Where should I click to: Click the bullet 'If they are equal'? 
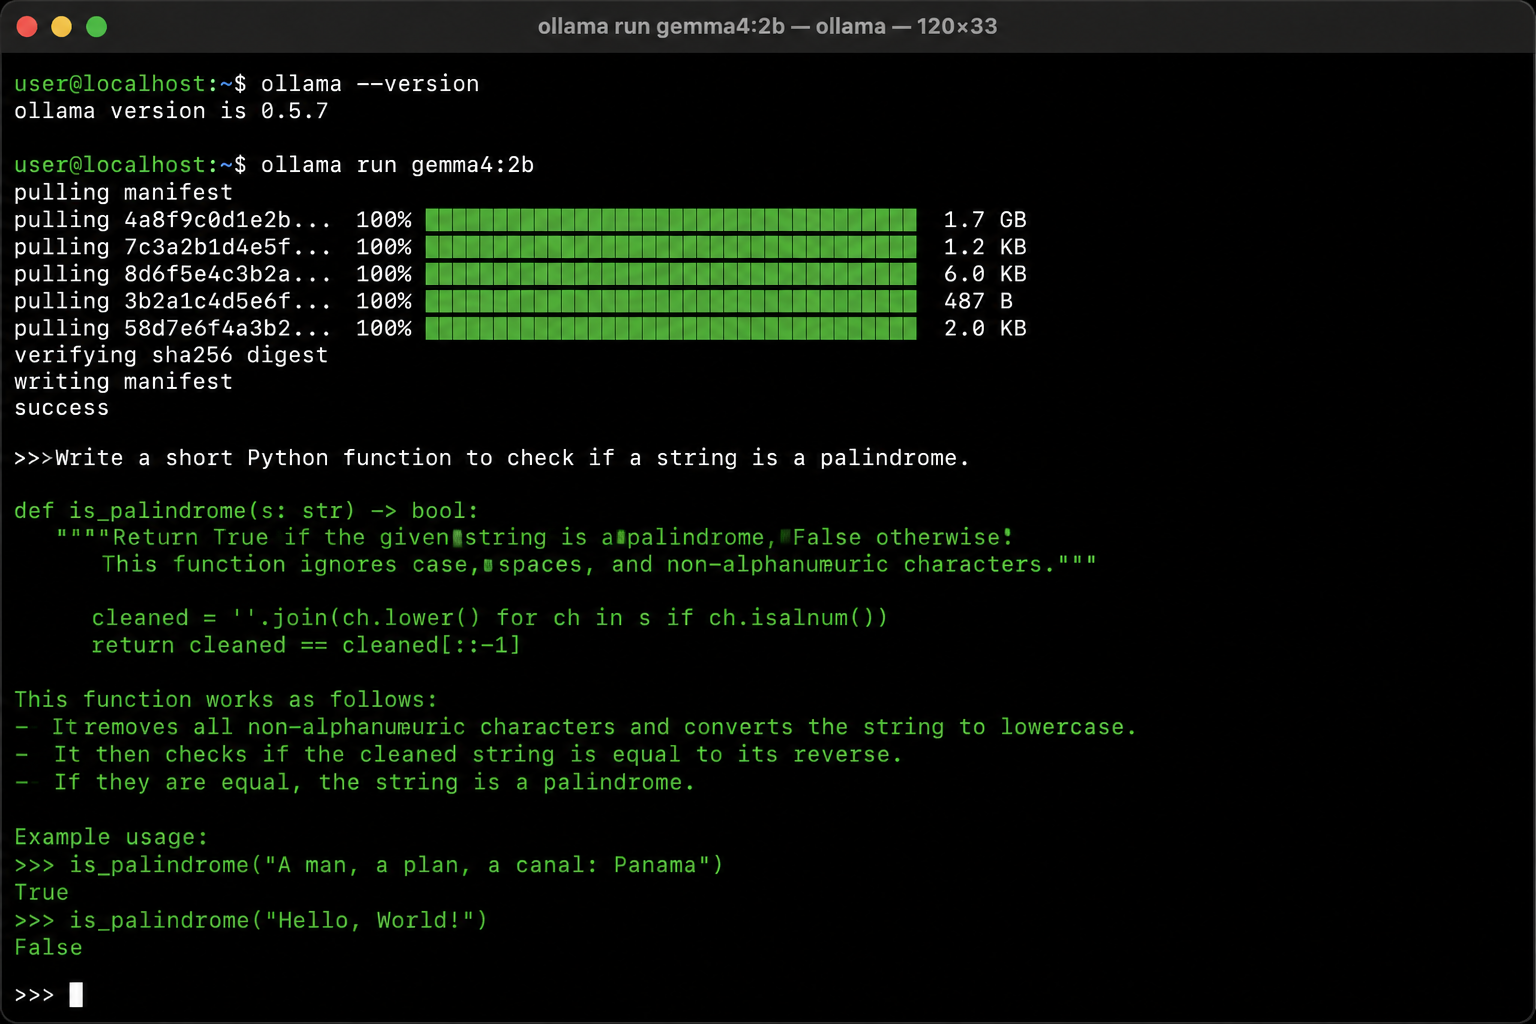pos(355,782)
